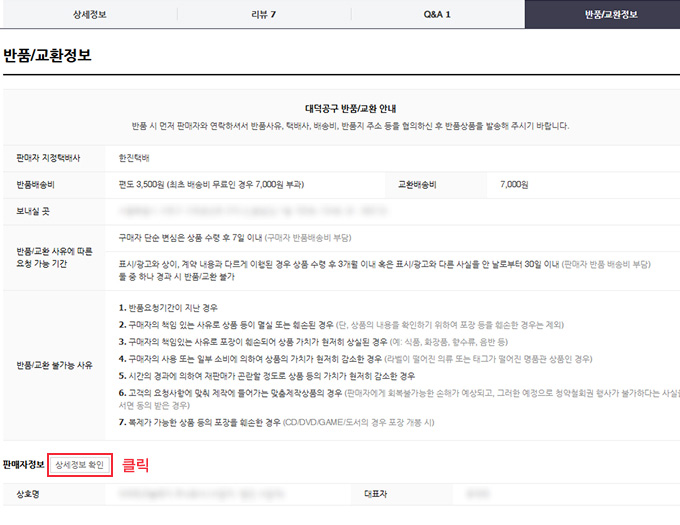Click the 반품/교환정보 page heading

click(47, 55)
